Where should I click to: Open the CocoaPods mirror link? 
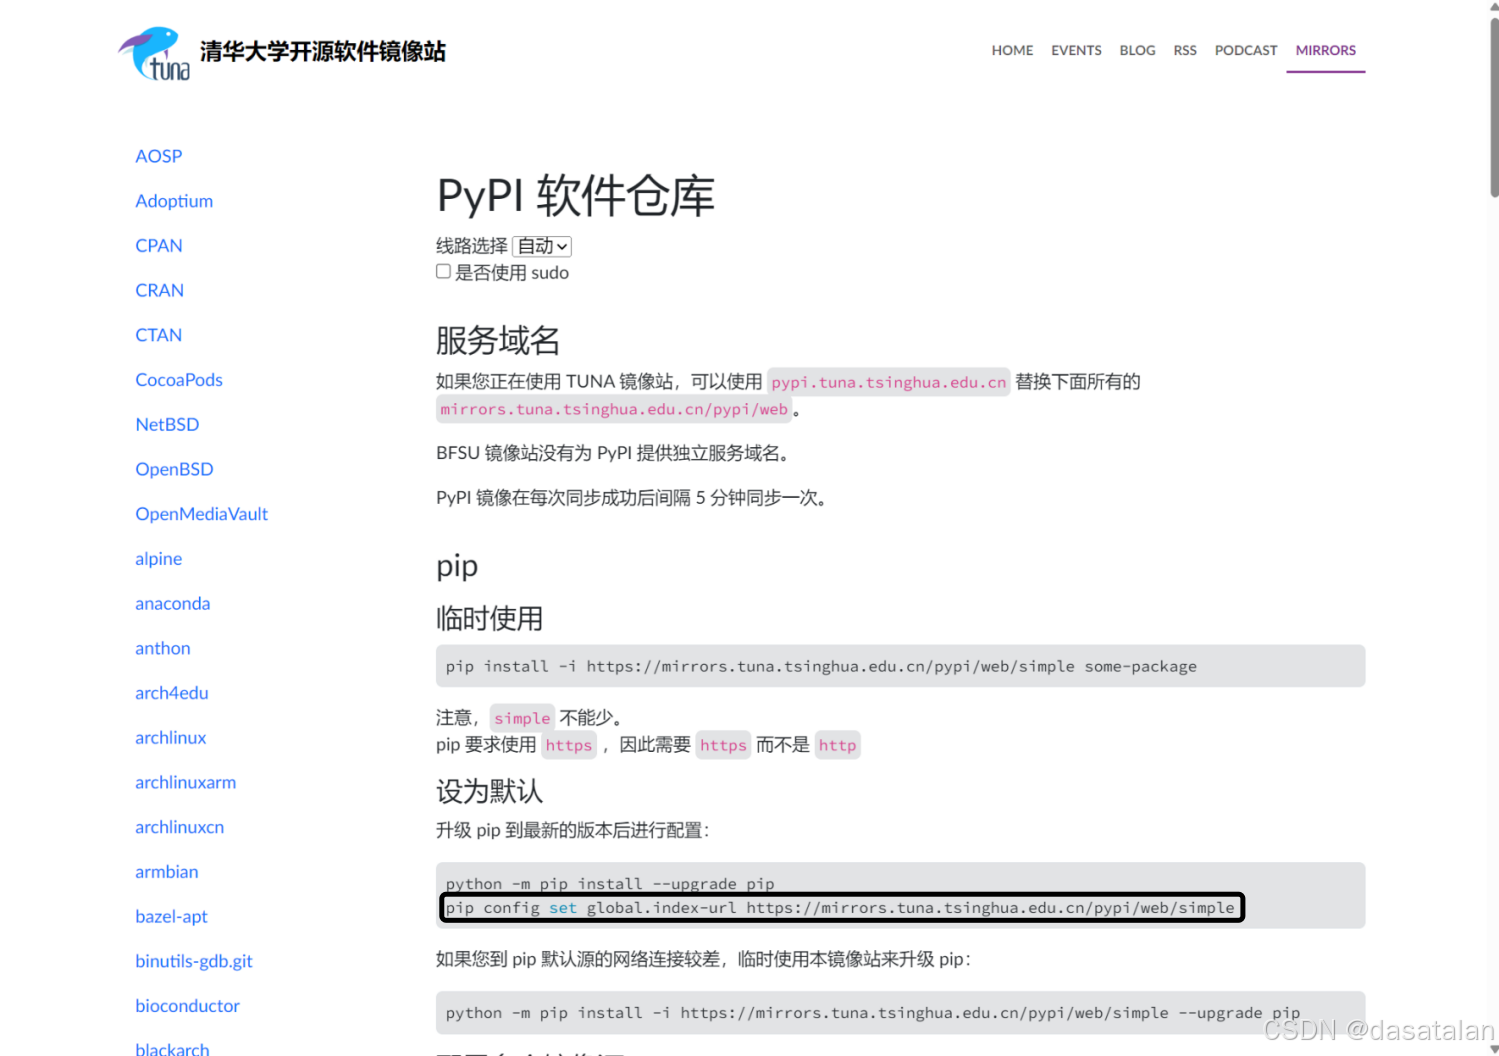point(179,380)
